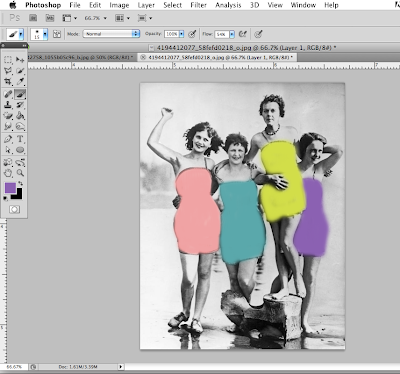Open the blending Mode dropdown
The width and height of the screenshot is (400, 374).
pyautogui.click(x=111, y=34)
